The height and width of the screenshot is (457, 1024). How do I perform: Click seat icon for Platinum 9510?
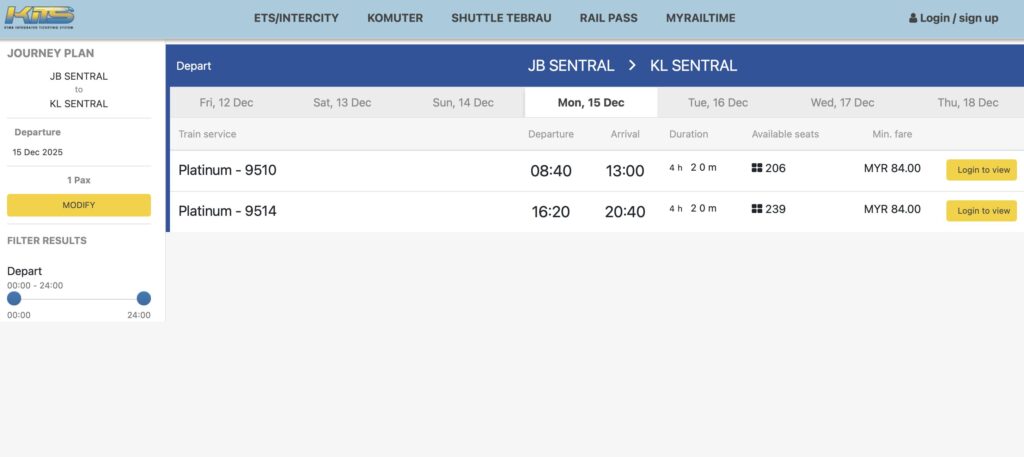(757, 169)
